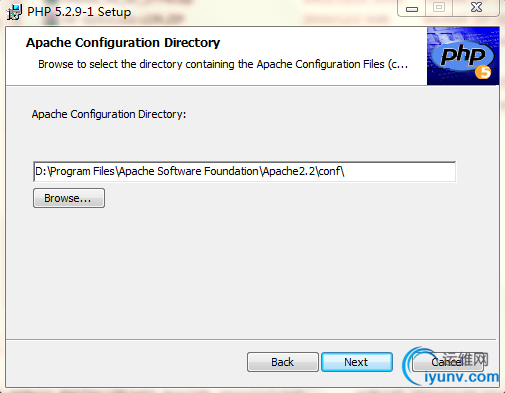Click the truncated (c... text in description
The image size is (505, 393).
coord(398,64)
